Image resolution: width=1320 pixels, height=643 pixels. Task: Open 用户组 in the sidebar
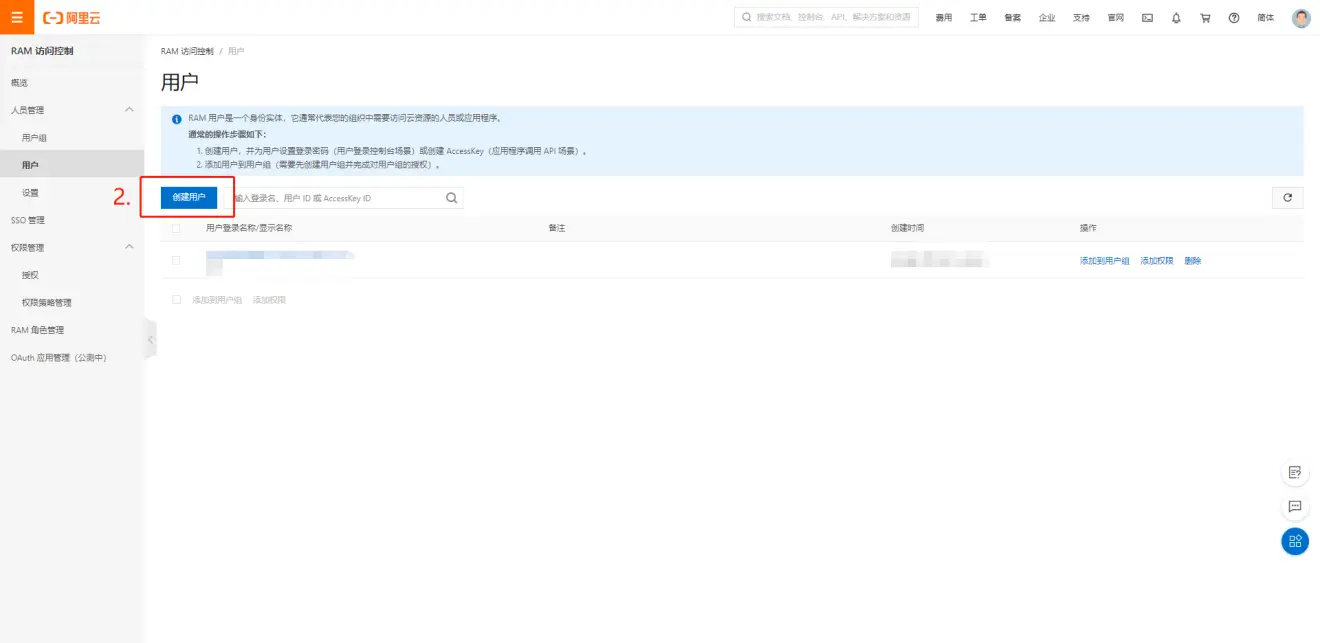(36, 137)
